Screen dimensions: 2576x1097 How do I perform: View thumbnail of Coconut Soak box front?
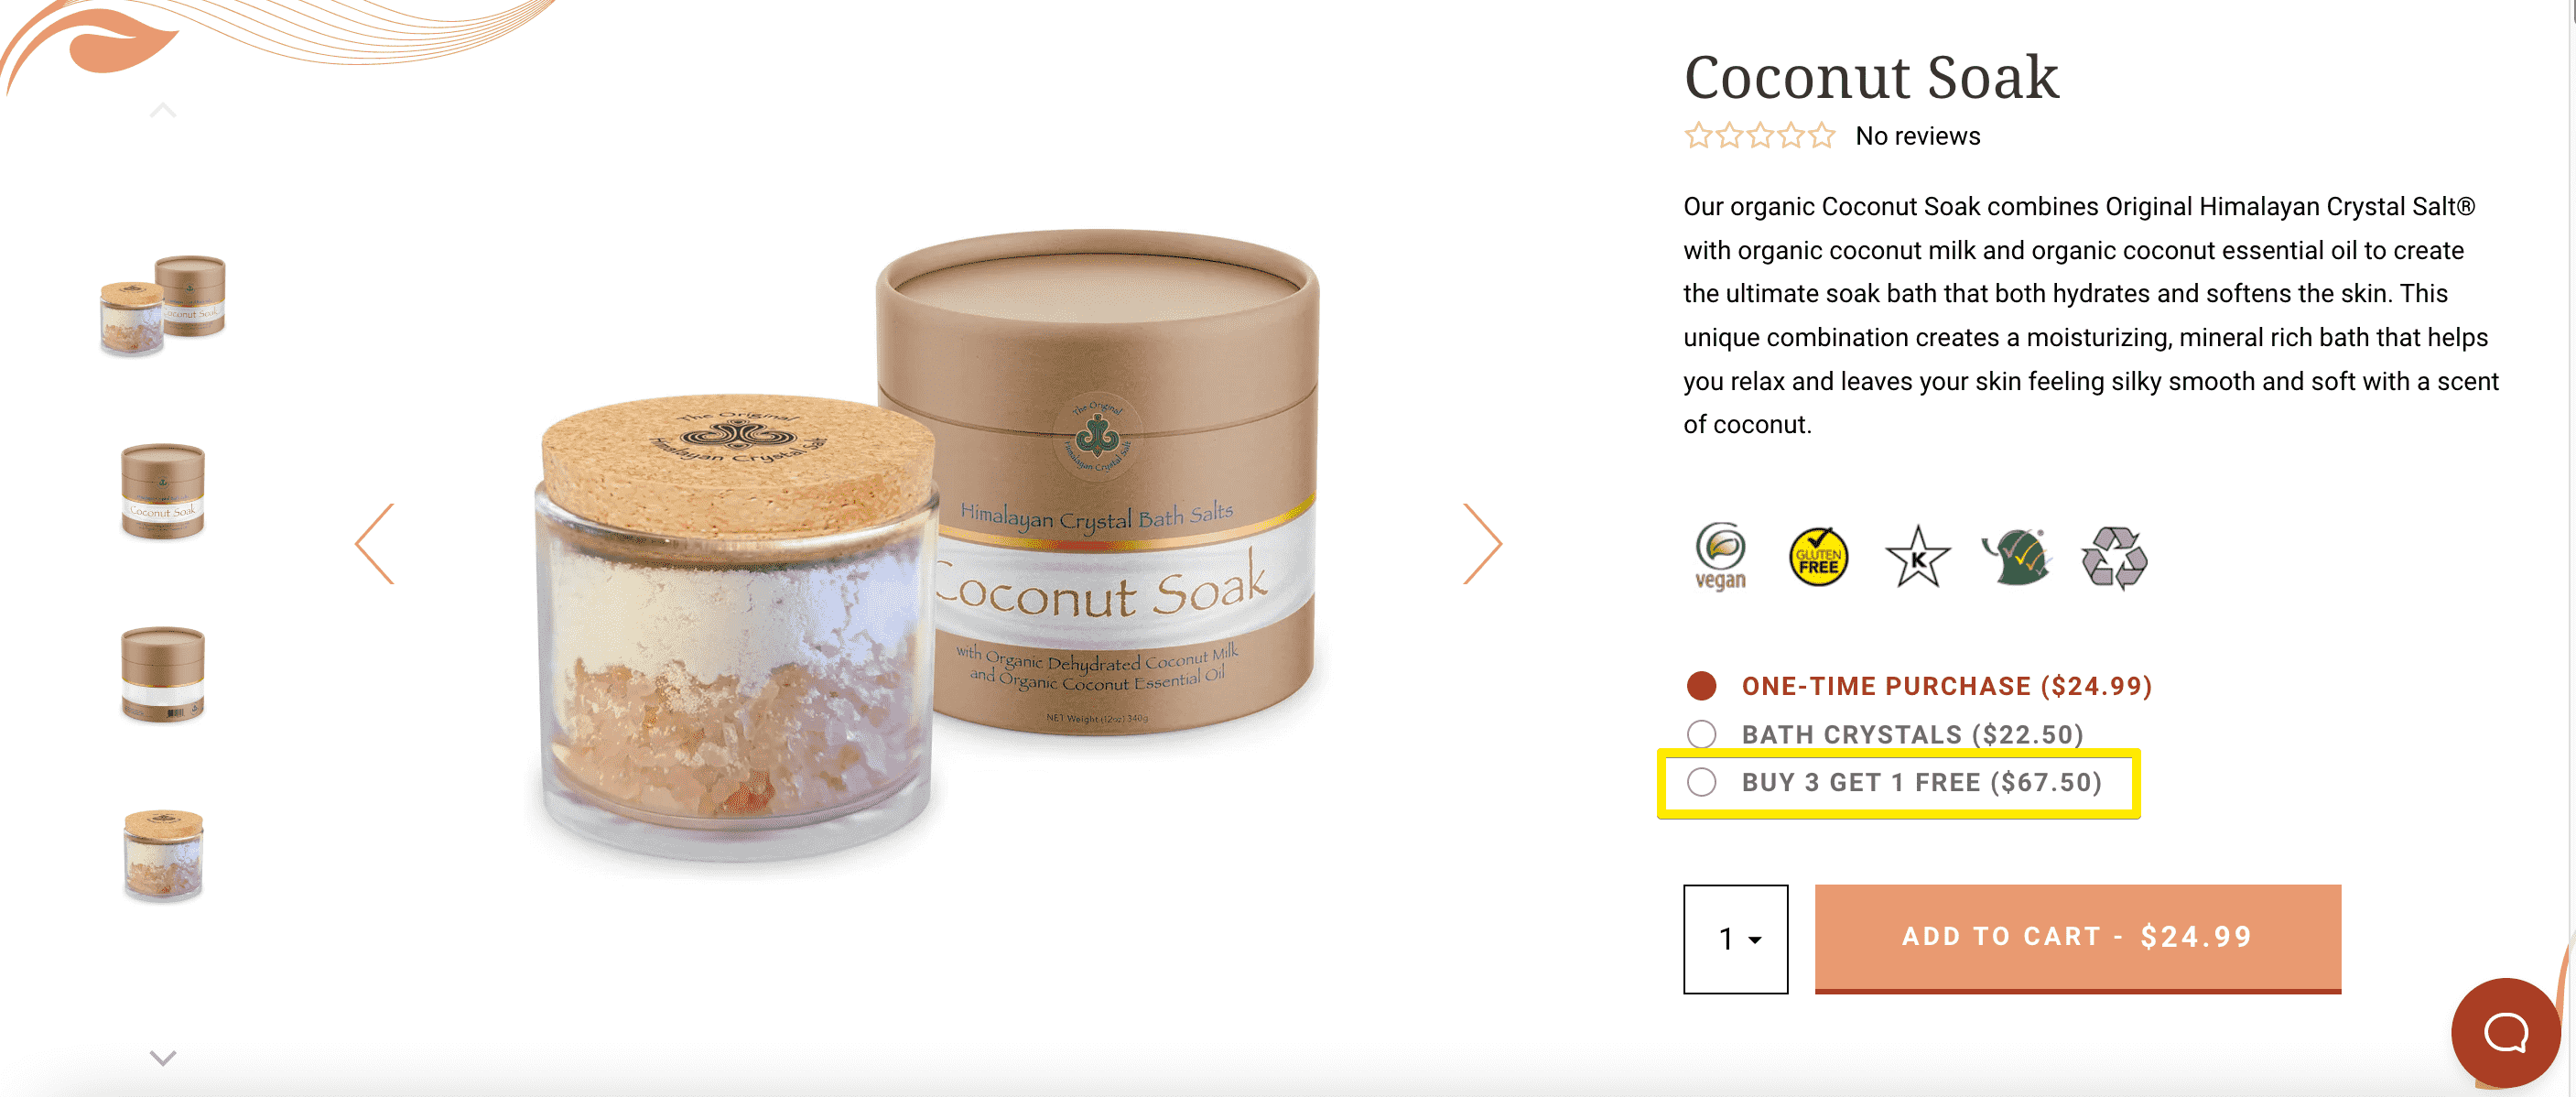tap(163, 491)
